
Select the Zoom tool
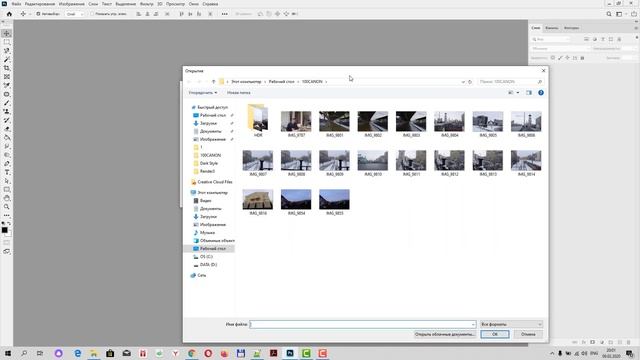coord(7,207)
